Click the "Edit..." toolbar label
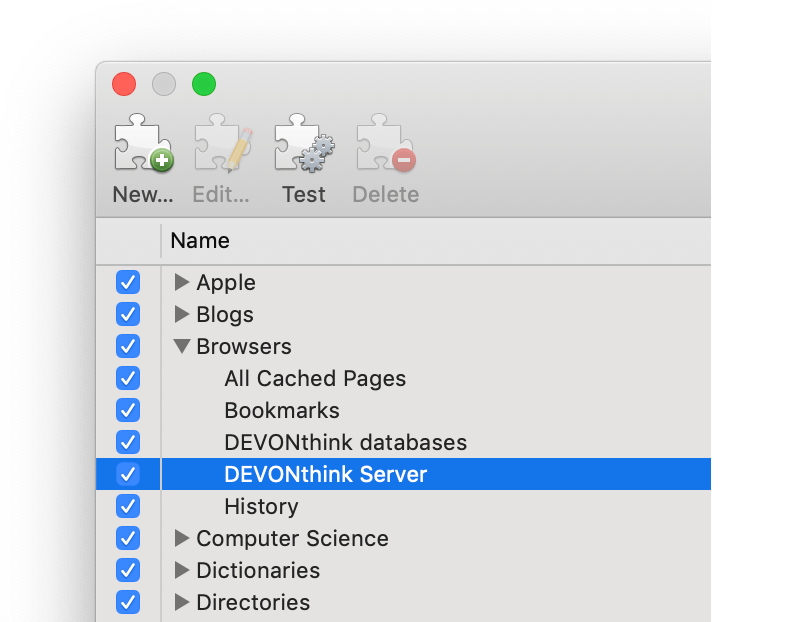The height and width of the screenshot is (622, 807). [x=221, y=194]
